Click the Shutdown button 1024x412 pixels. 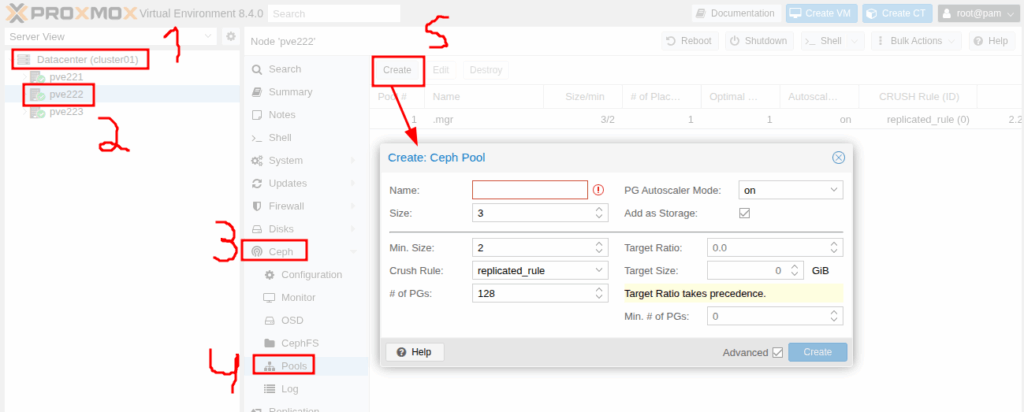coord(759,40)
